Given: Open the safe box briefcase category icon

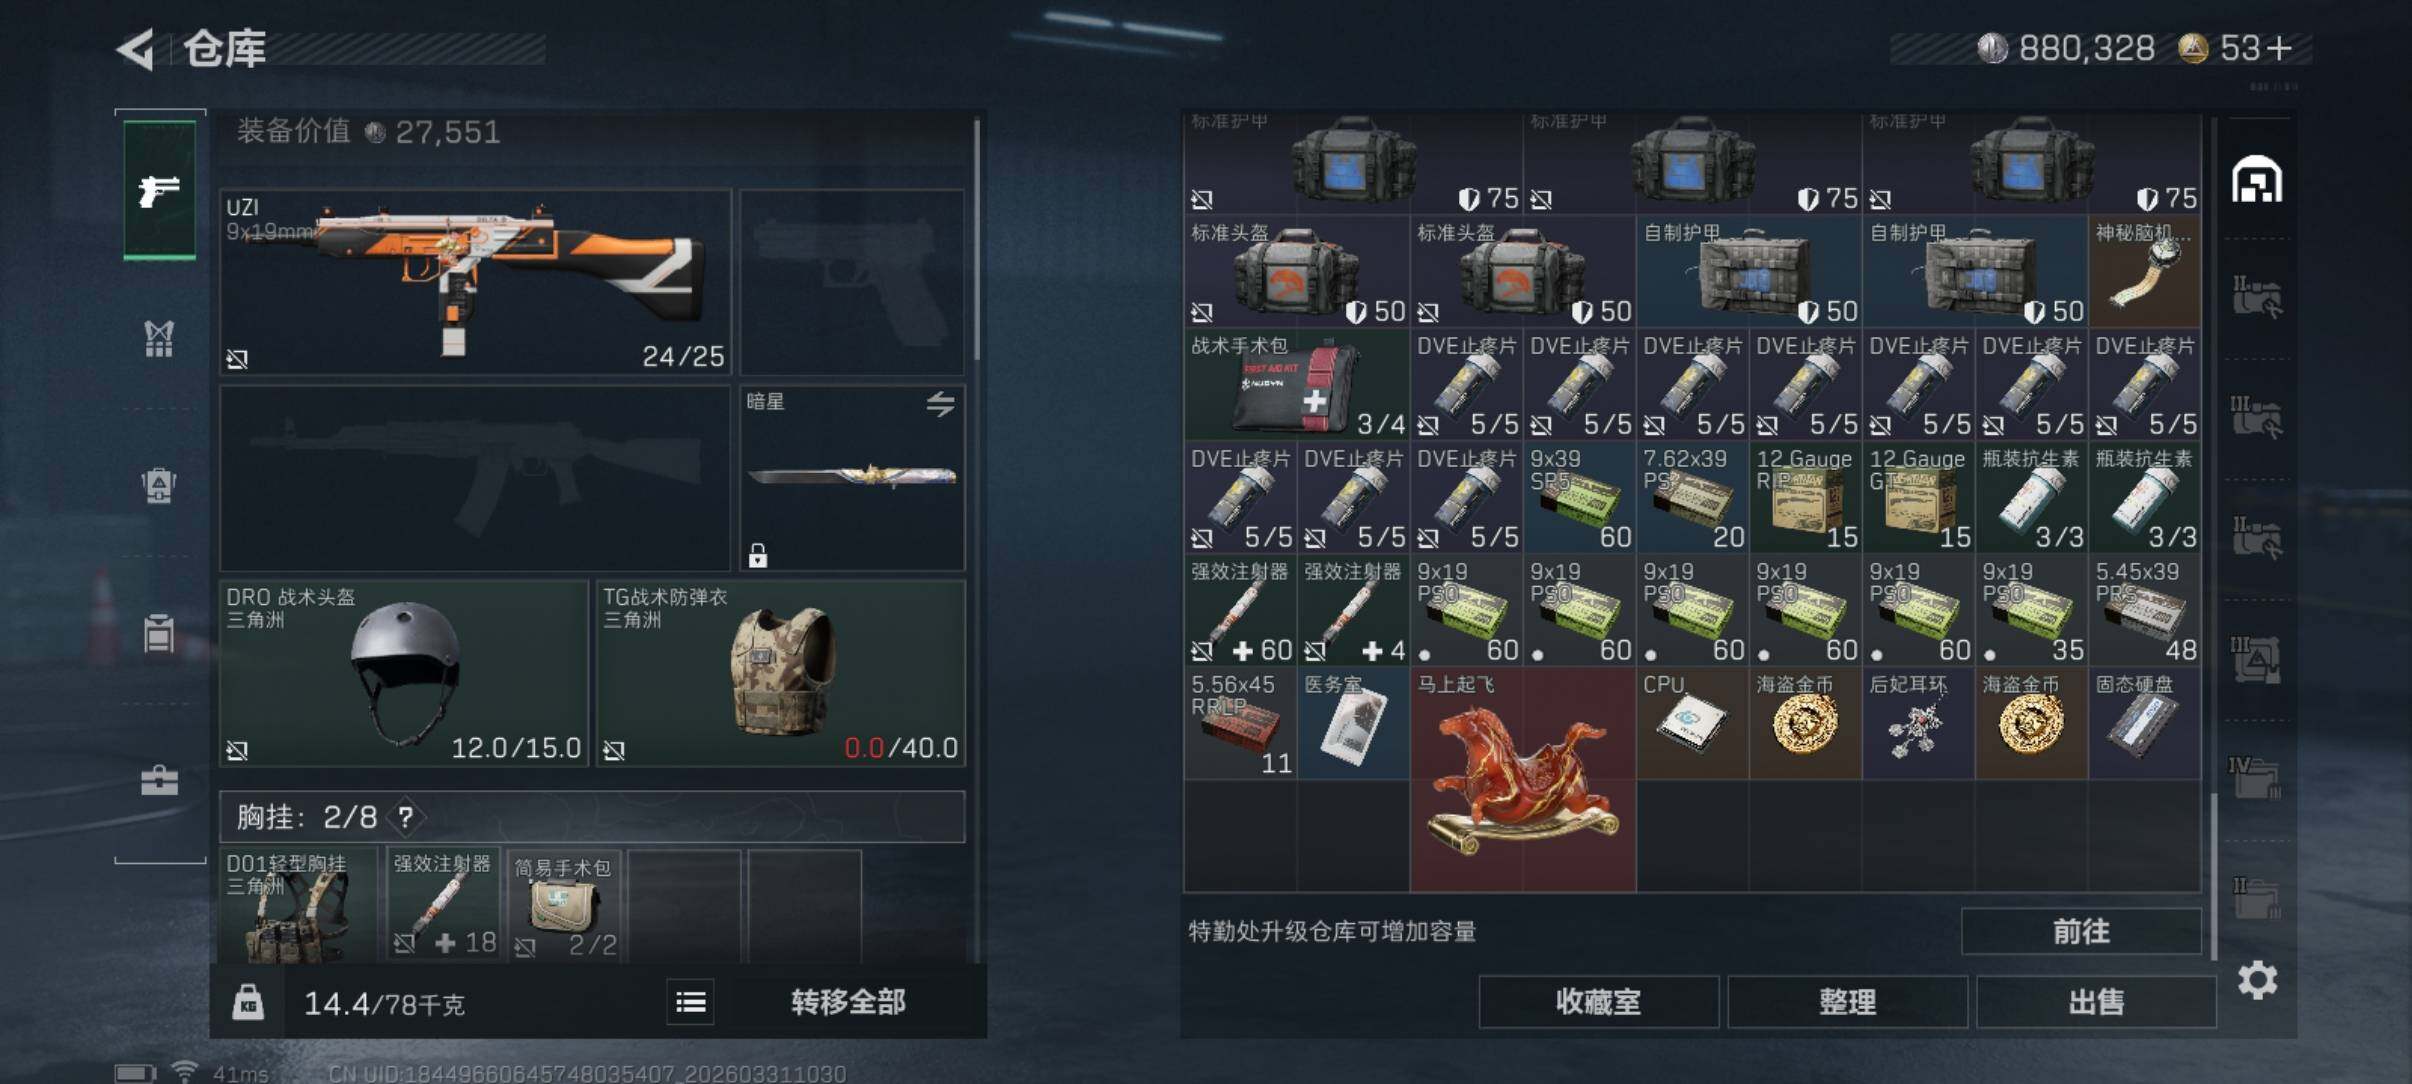Looking at the screenshot, I should [x=159, y=780].
